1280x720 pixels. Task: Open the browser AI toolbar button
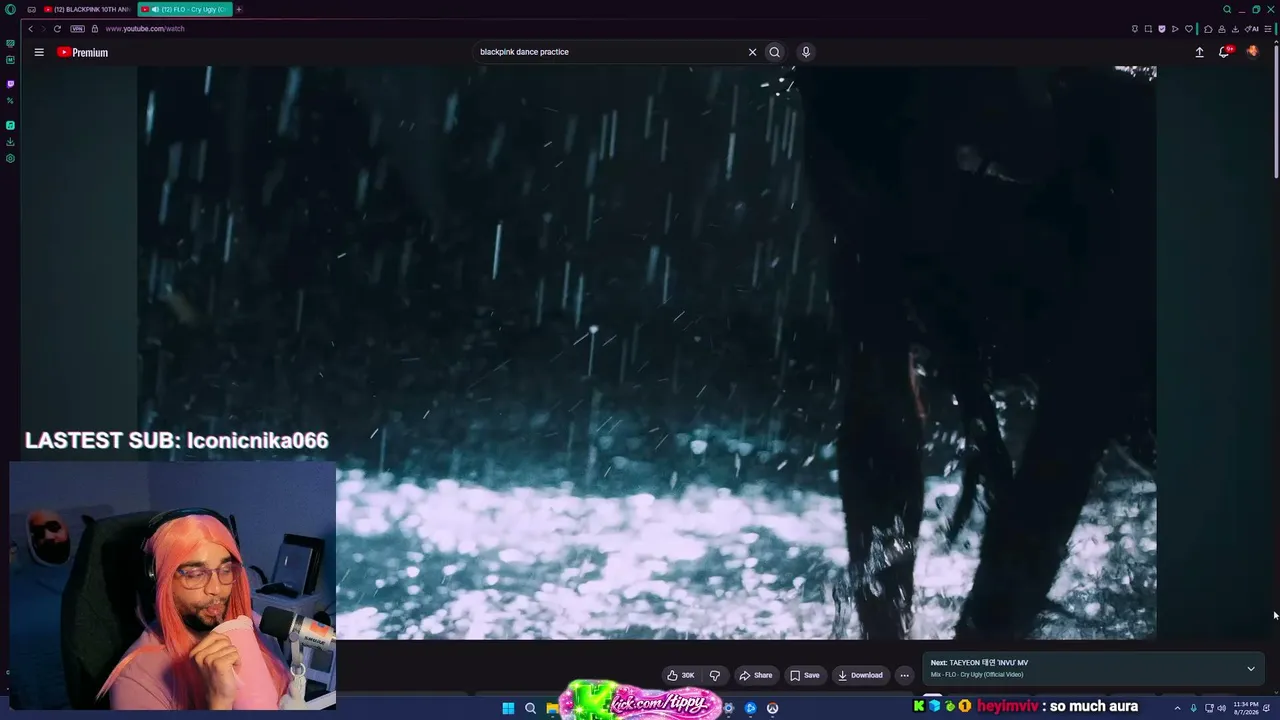coord(1254,29)
